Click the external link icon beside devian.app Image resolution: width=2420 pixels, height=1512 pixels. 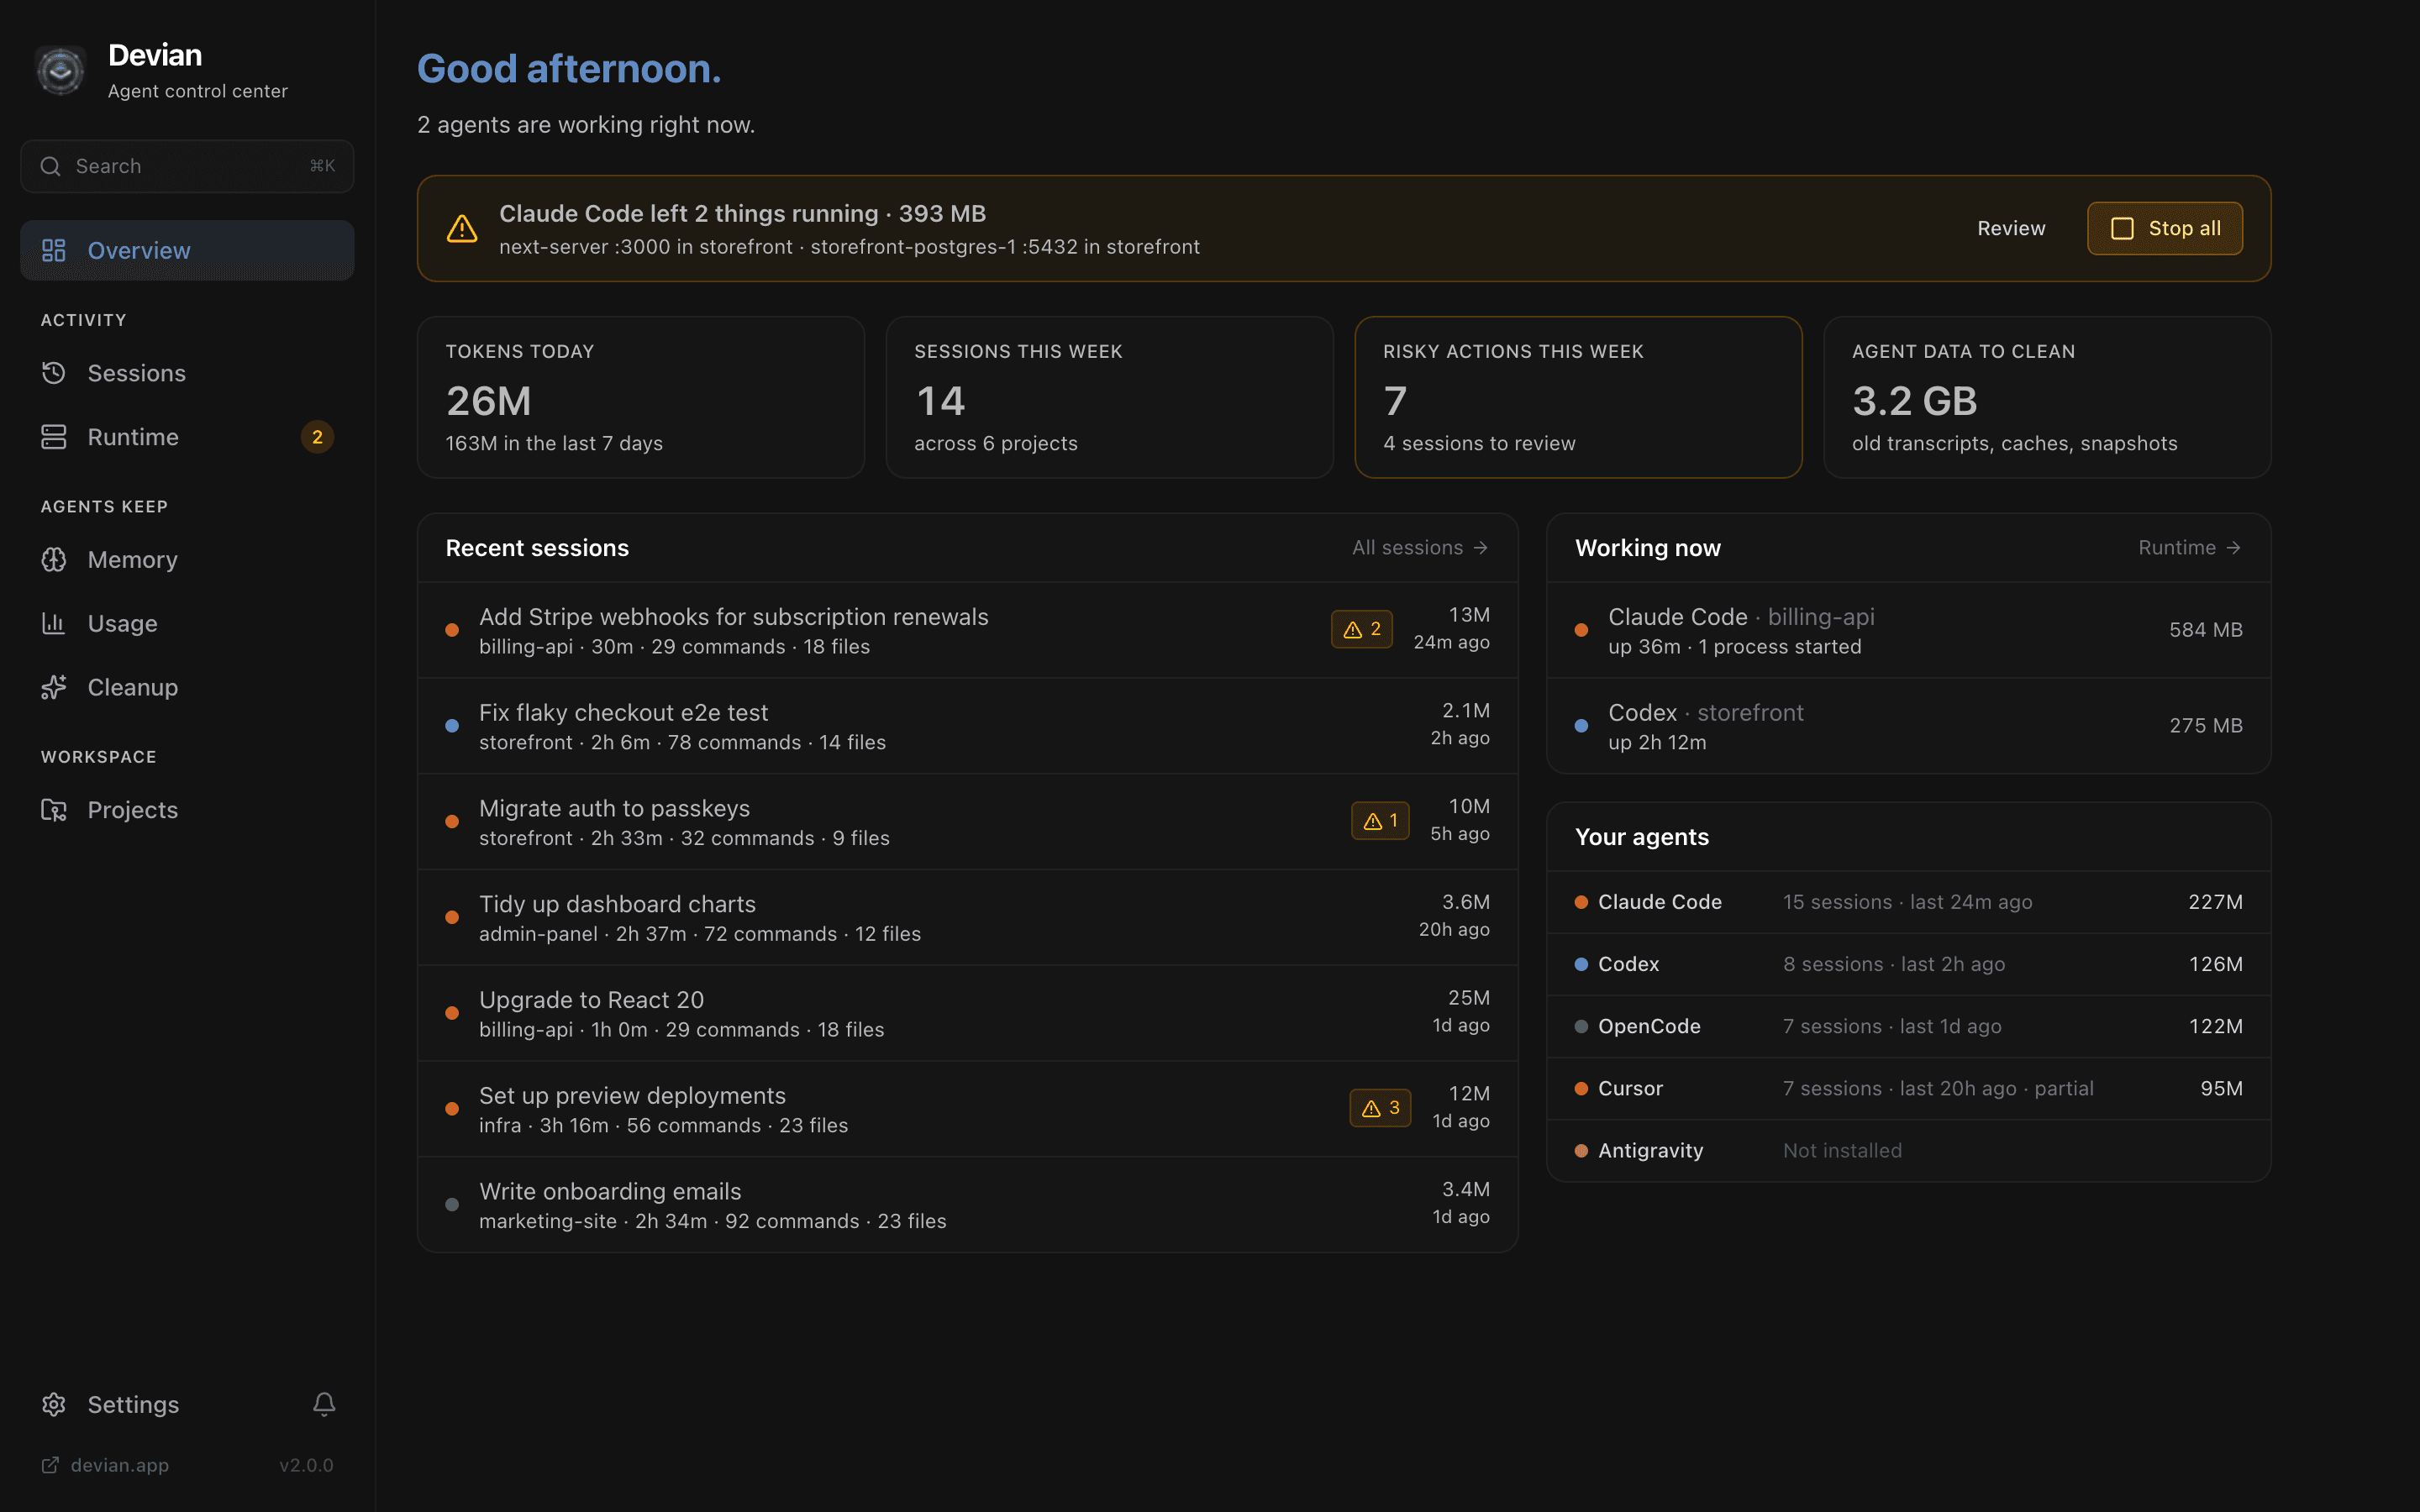point(50,1465)
